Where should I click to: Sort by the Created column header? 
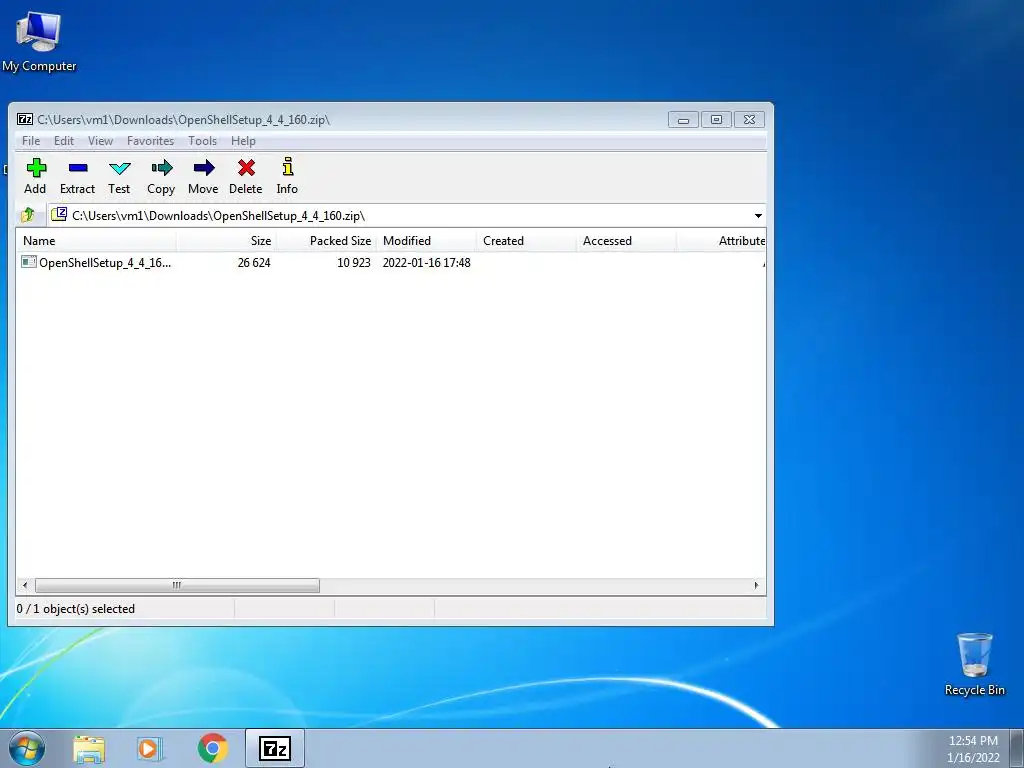point(526,241)
